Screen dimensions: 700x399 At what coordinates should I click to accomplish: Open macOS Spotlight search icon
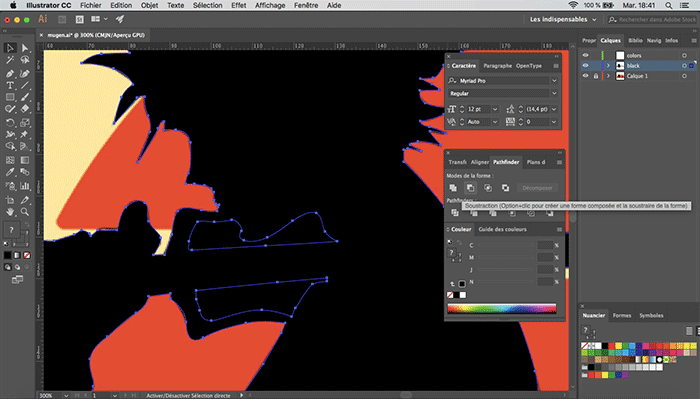pyautogui.click(x=668, y=5)
